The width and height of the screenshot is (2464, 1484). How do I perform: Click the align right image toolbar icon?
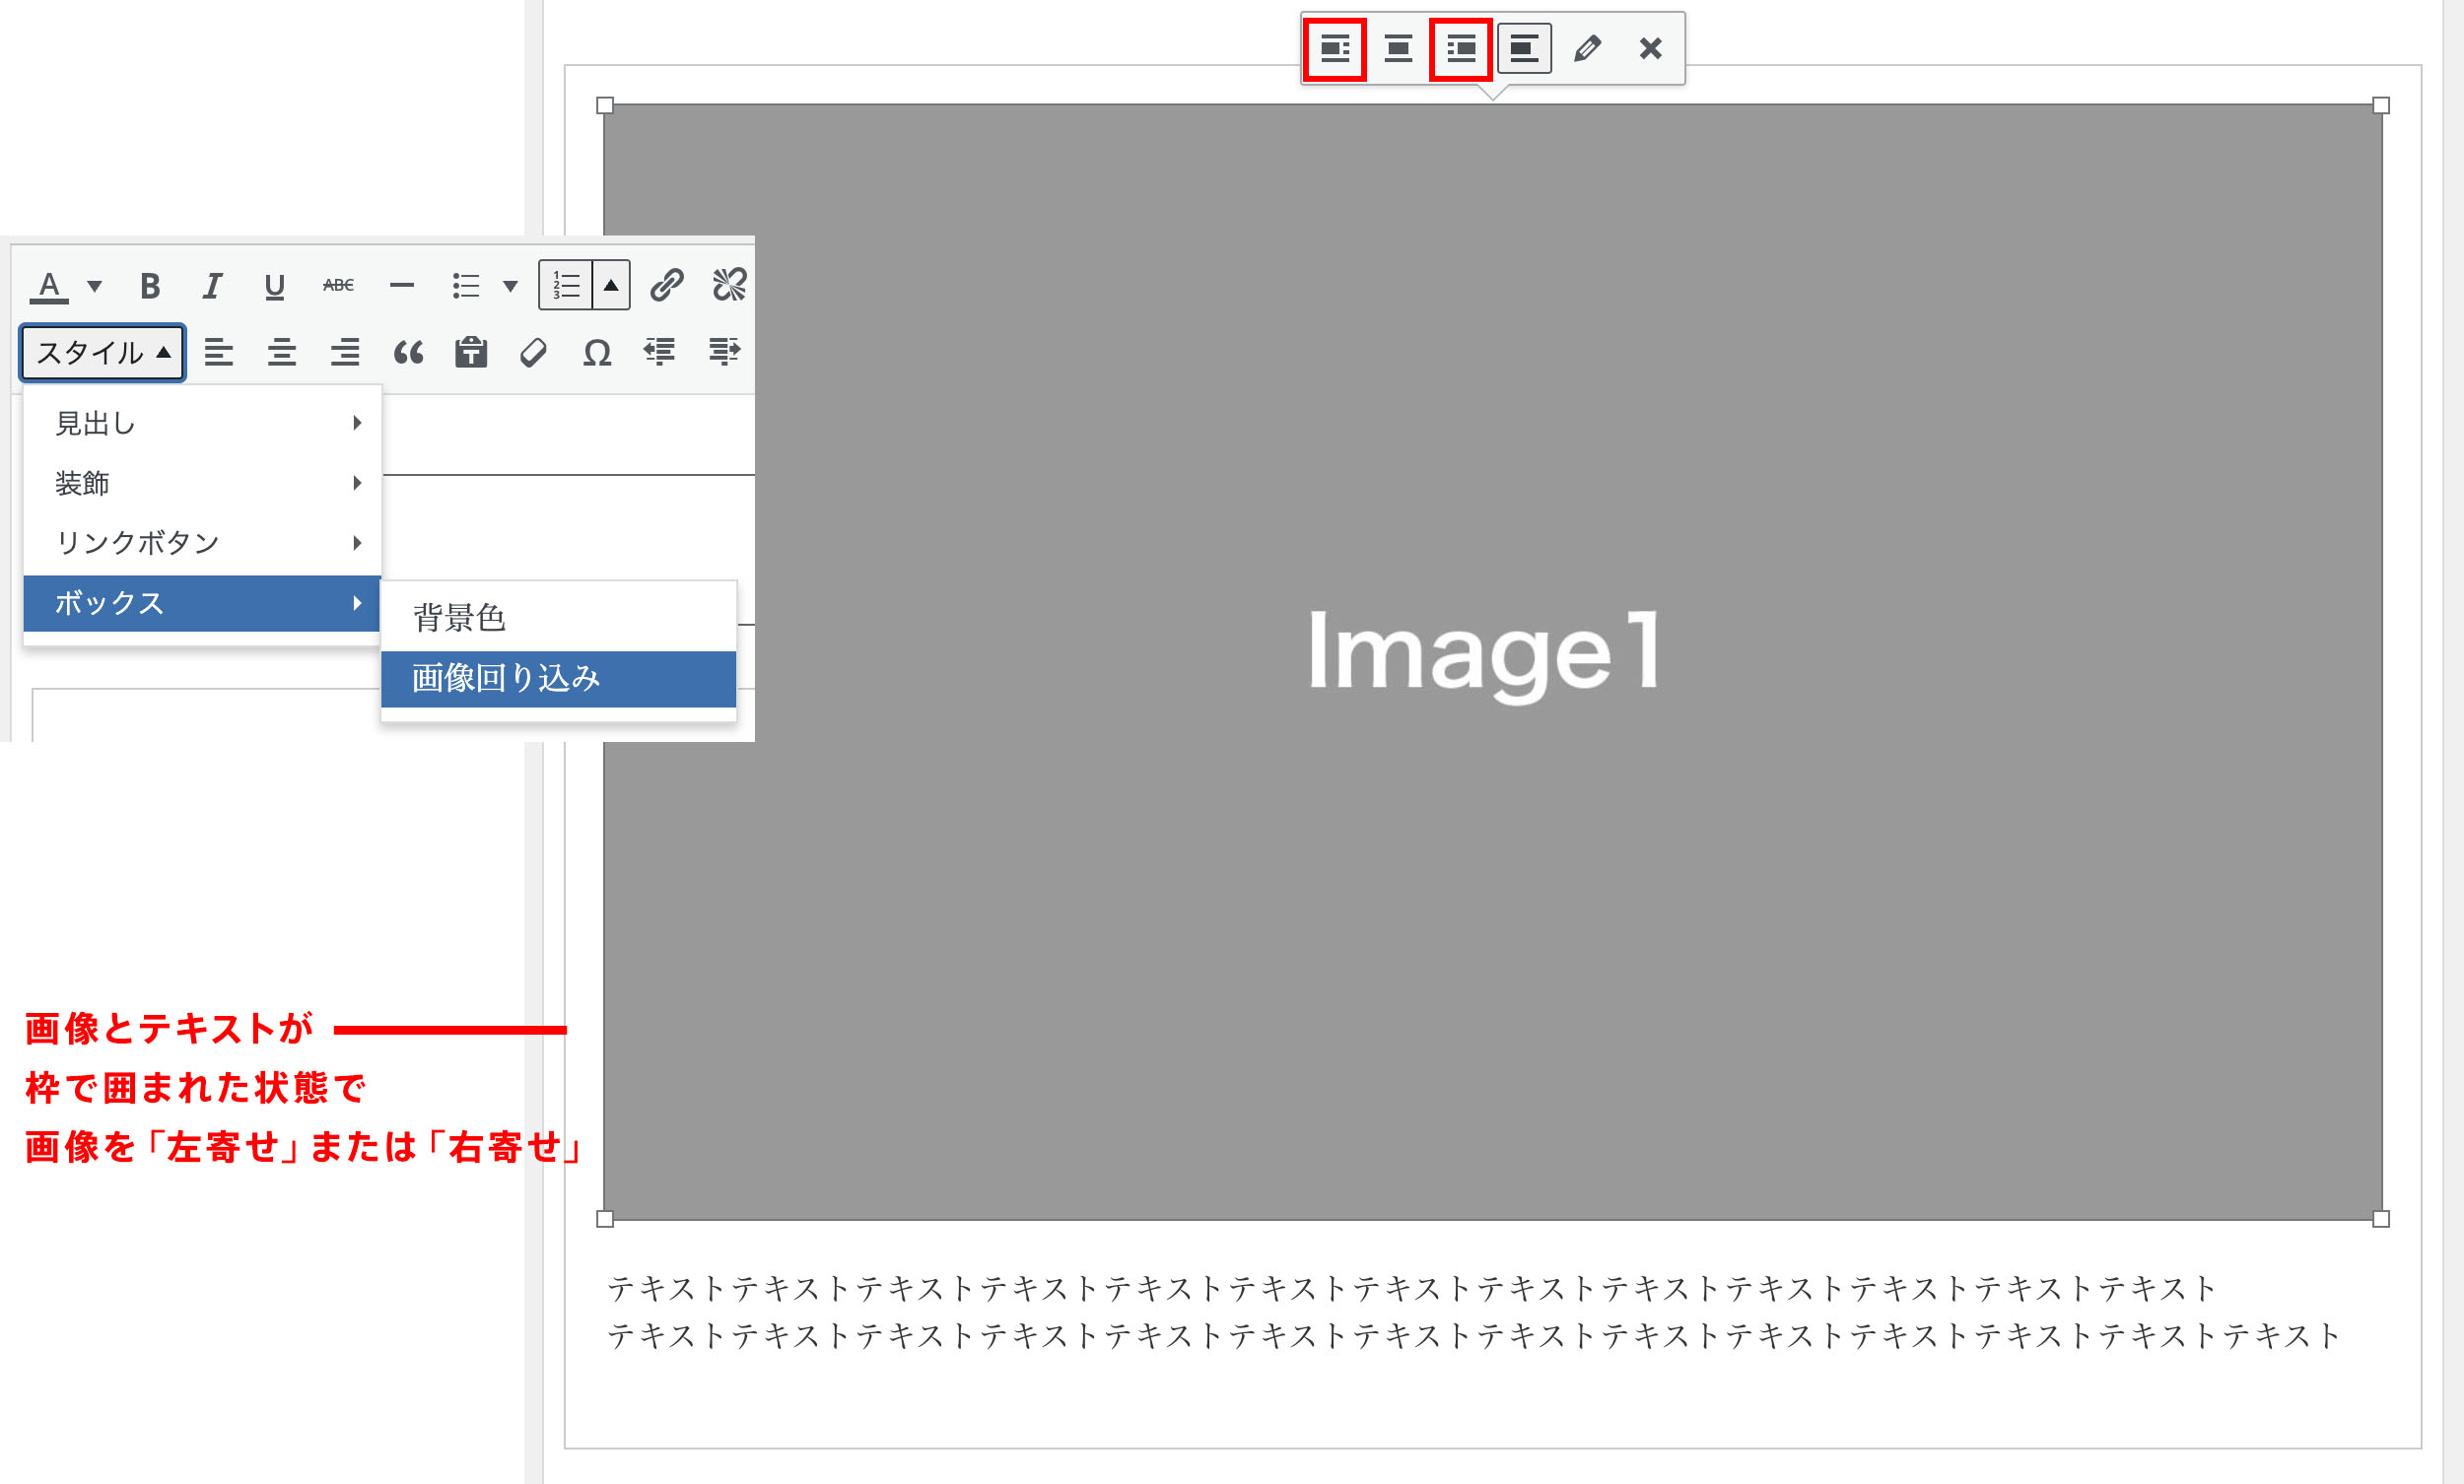pyautogui.click(x=1461, y=48)
